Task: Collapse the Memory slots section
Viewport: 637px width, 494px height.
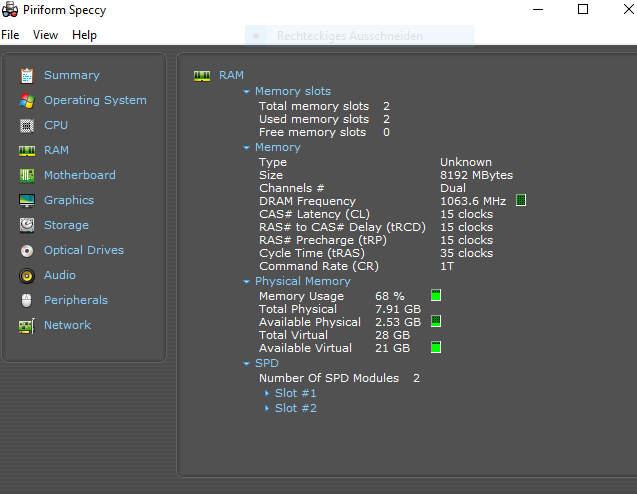Action: point(246,92)
